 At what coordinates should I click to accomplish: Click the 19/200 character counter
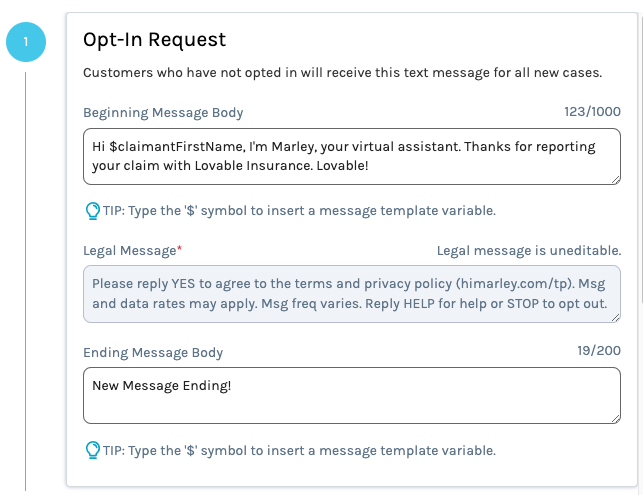click(x=598, y=352)
